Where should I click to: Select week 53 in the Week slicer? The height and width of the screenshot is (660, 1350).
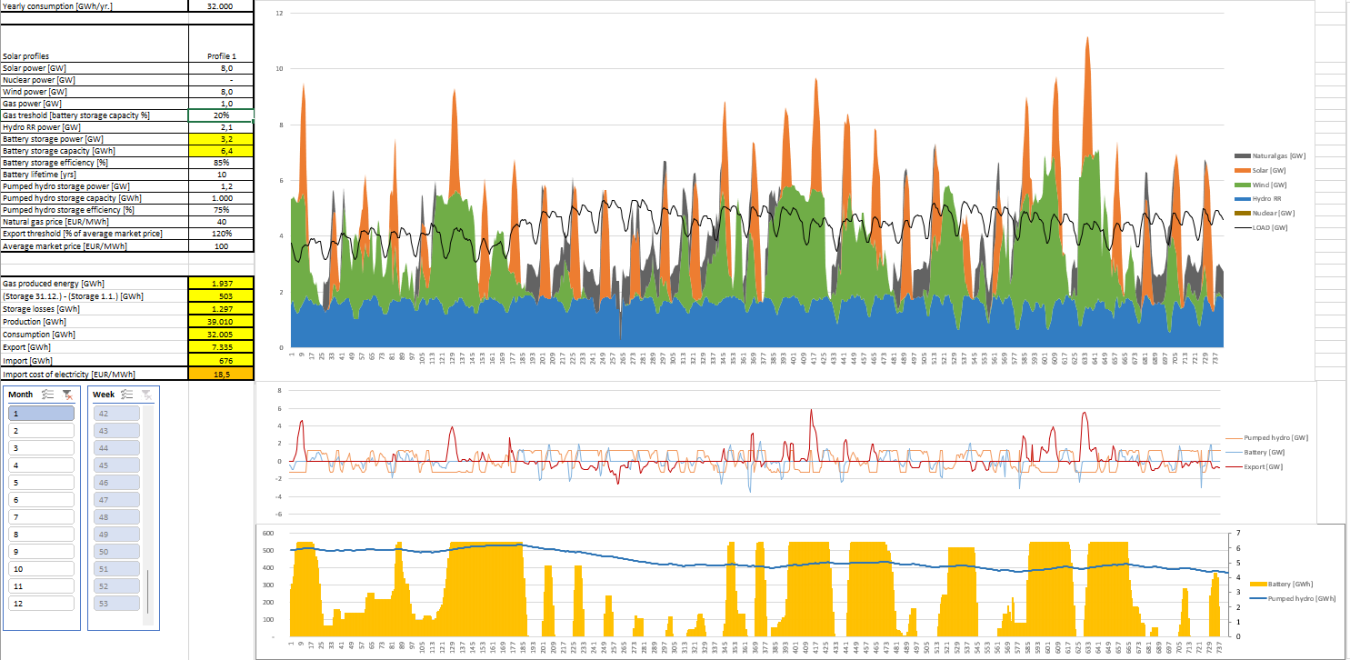tap(115, 603)
